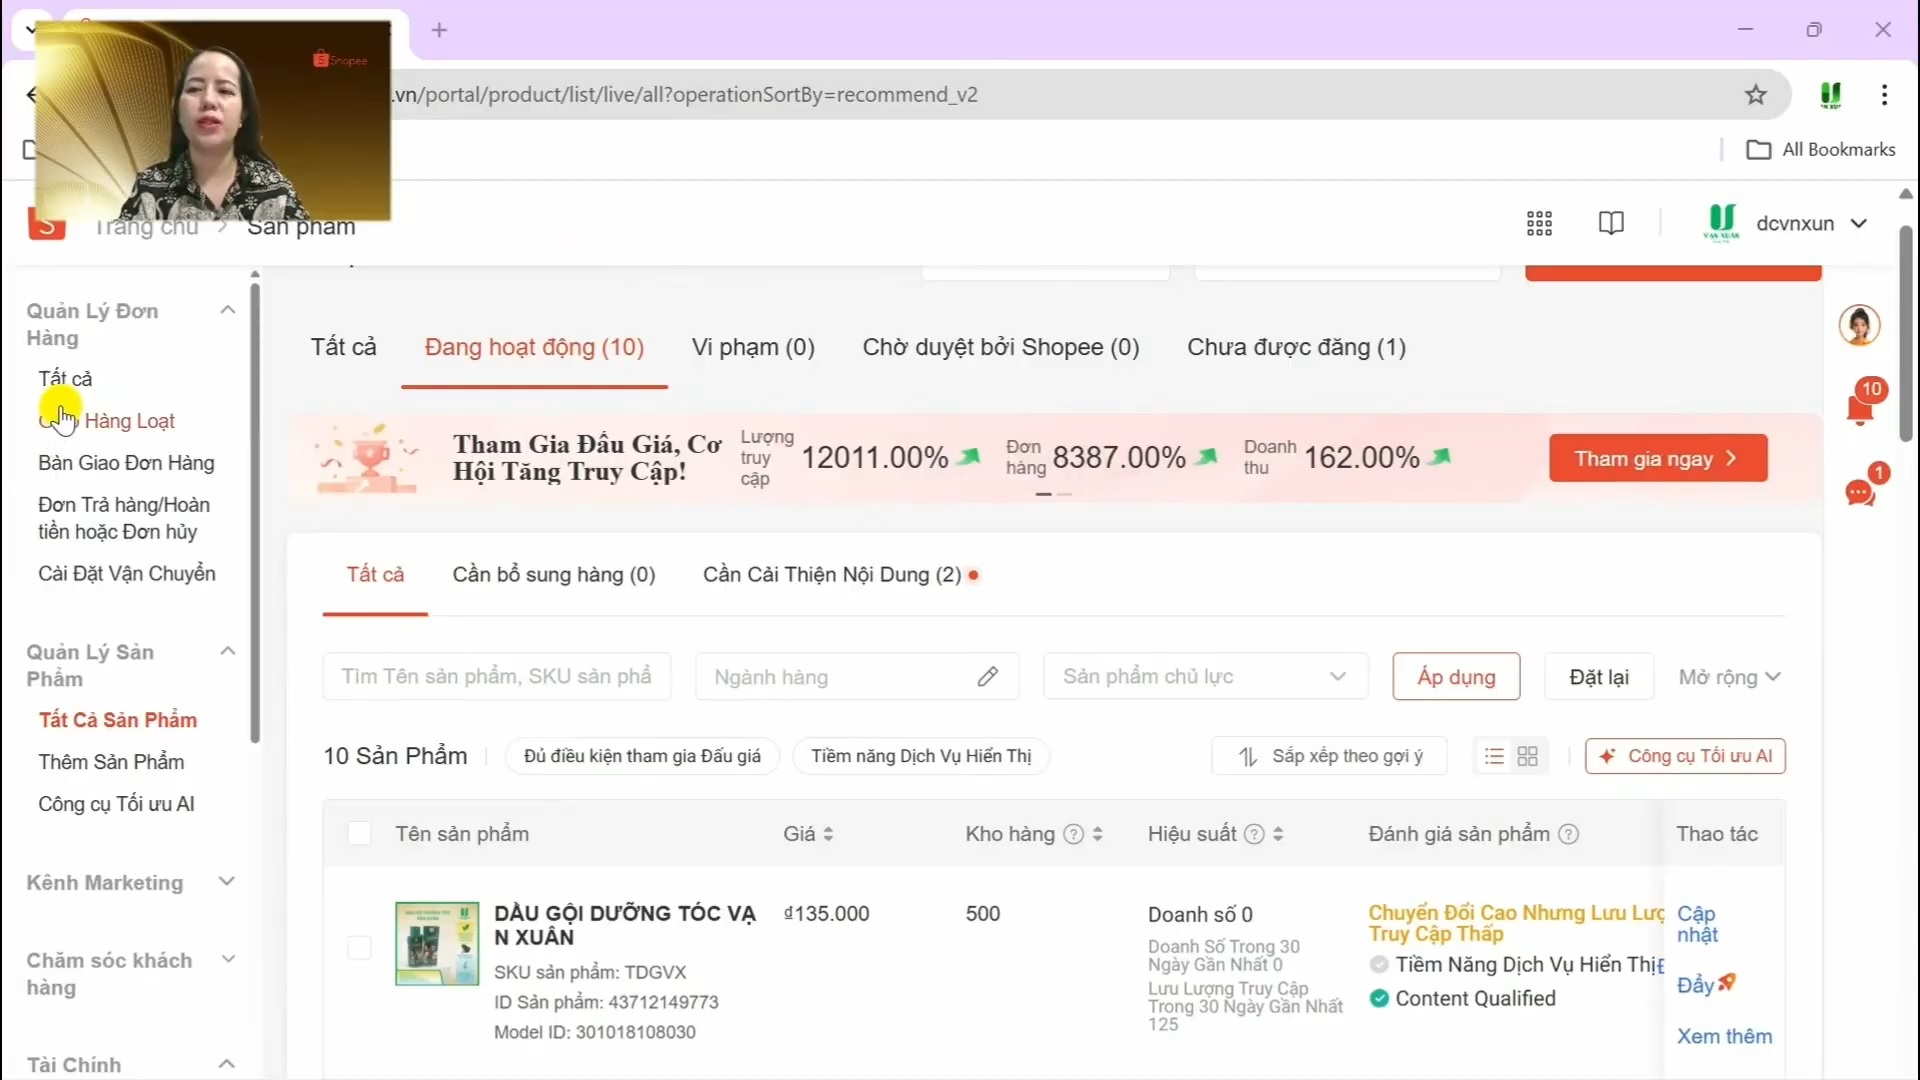Switch to grid view layout
This screenshot has width=1920, height=1080.
pos(1528,756)
